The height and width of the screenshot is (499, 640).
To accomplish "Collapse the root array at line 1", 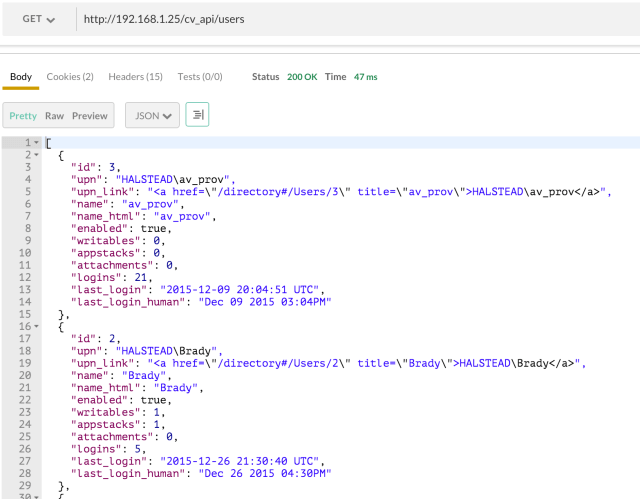I will click(x=37, y=143).
